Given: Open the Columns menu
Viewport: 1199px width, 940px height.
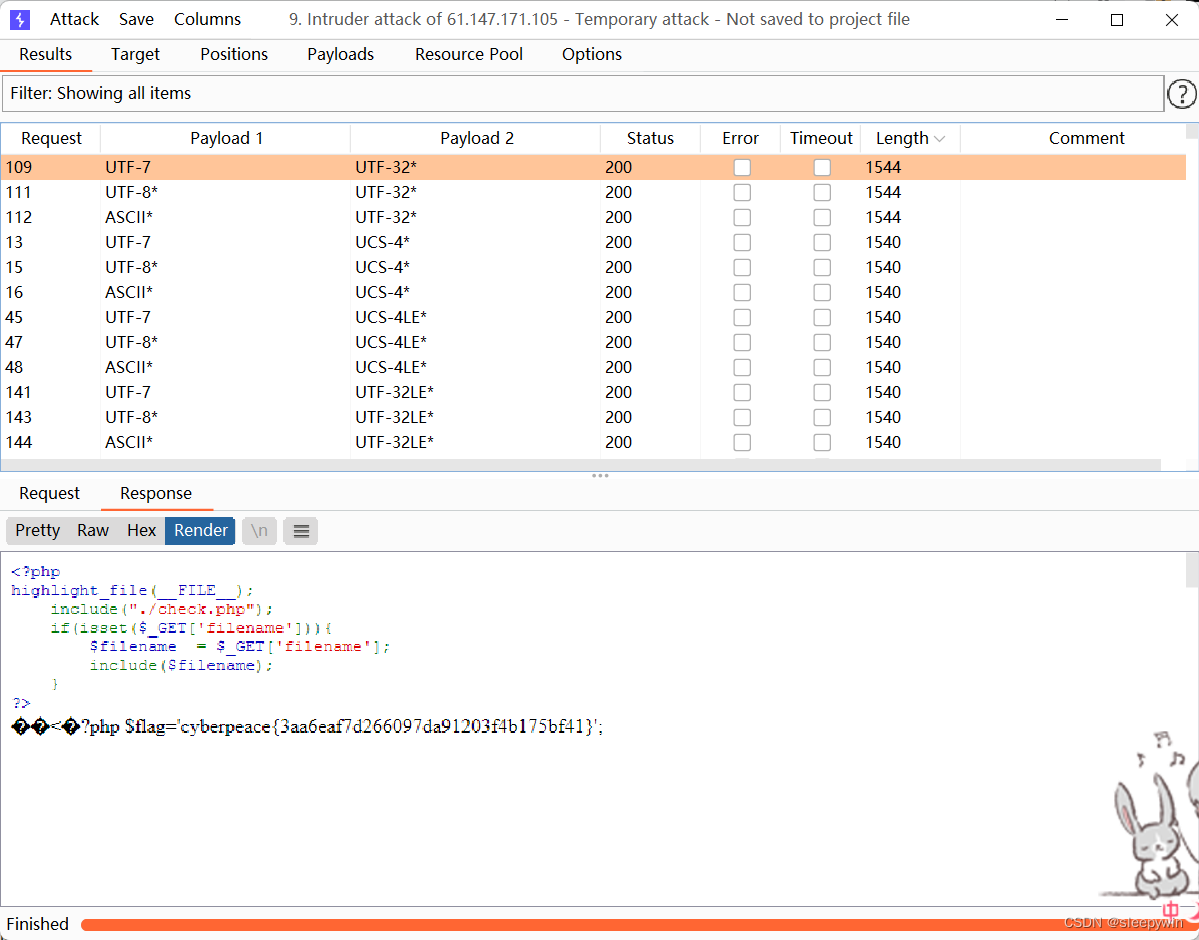Looking at the screenshot, I should (x=207, y=18).
